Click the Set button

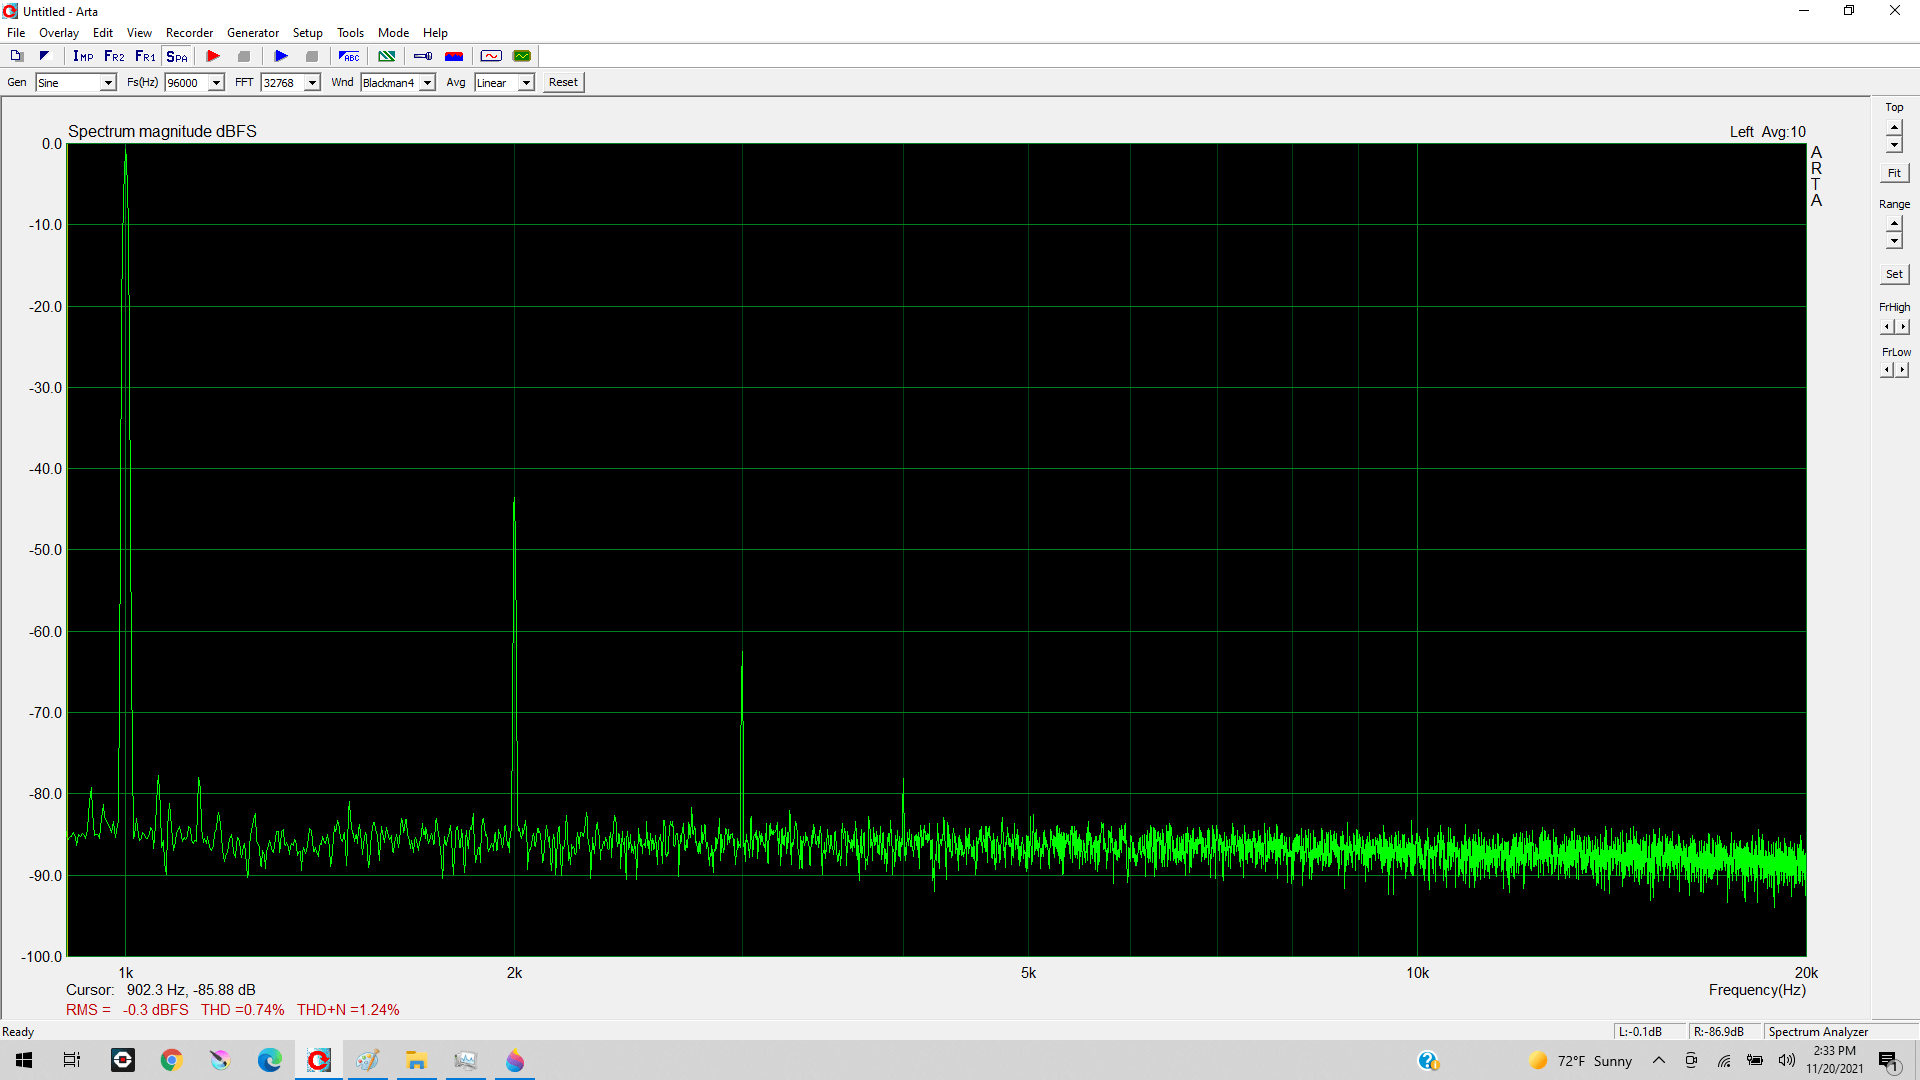(x=1894, y=274)
